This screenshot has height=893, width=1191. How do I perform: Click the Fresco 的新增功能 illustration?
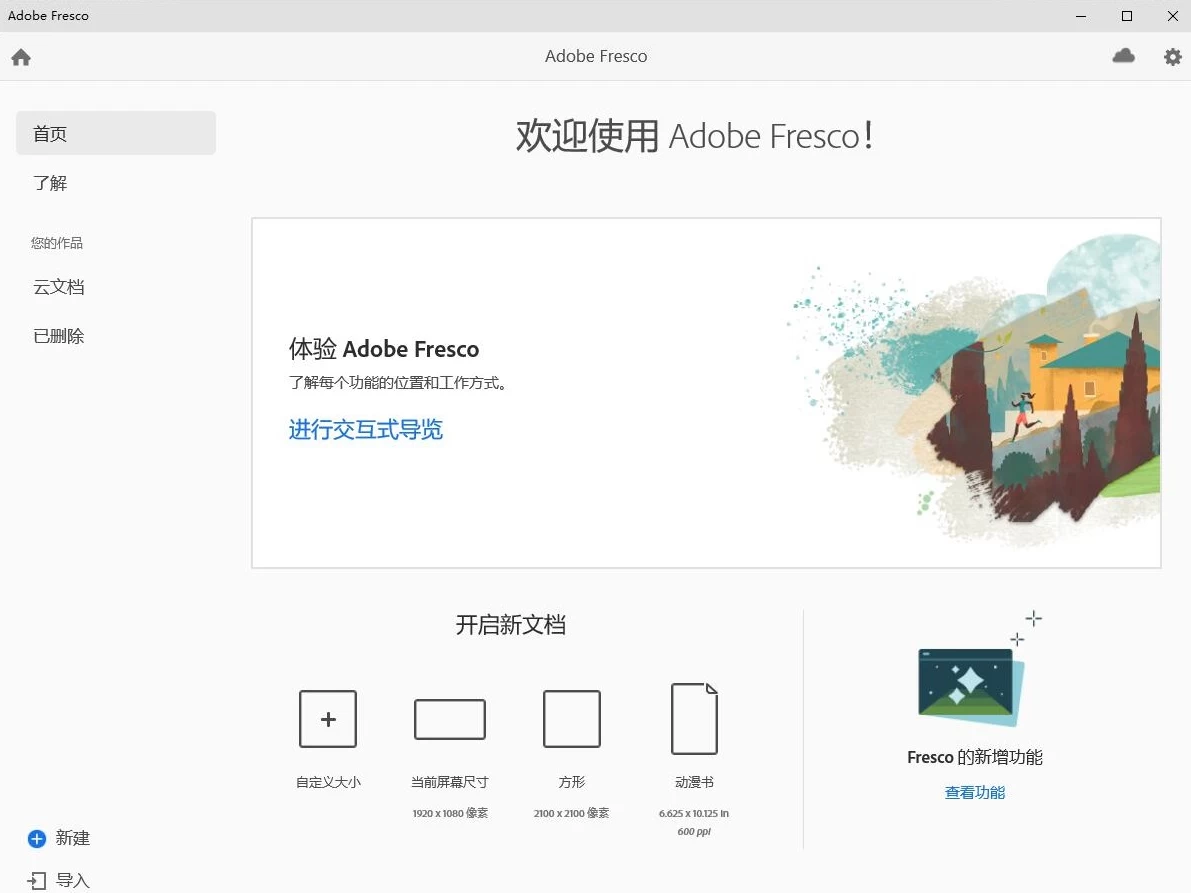971,685
